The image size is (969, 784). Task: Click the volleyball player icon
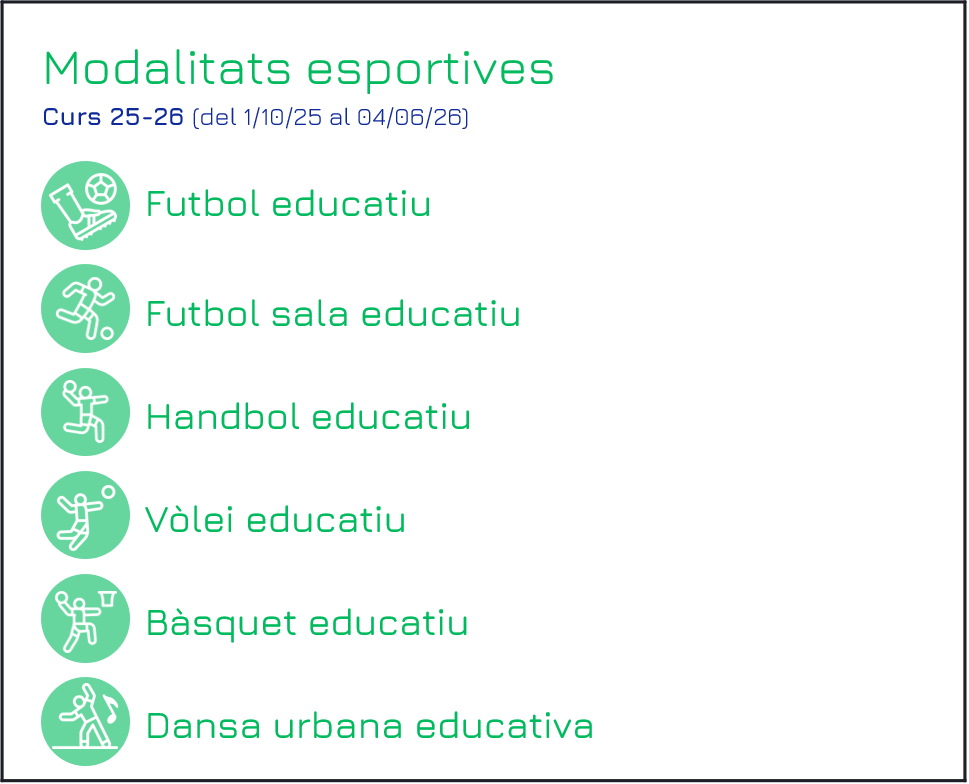pos(85,515)
